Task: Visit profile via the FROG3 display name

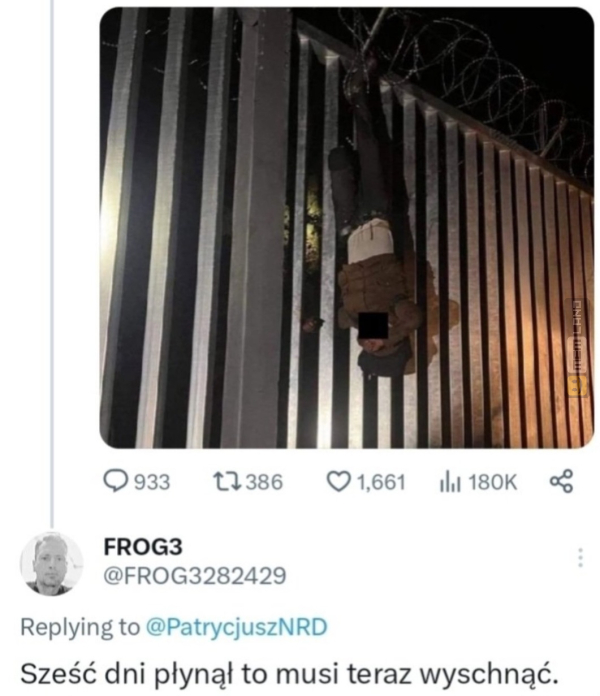Action: [x=143, y=546]
